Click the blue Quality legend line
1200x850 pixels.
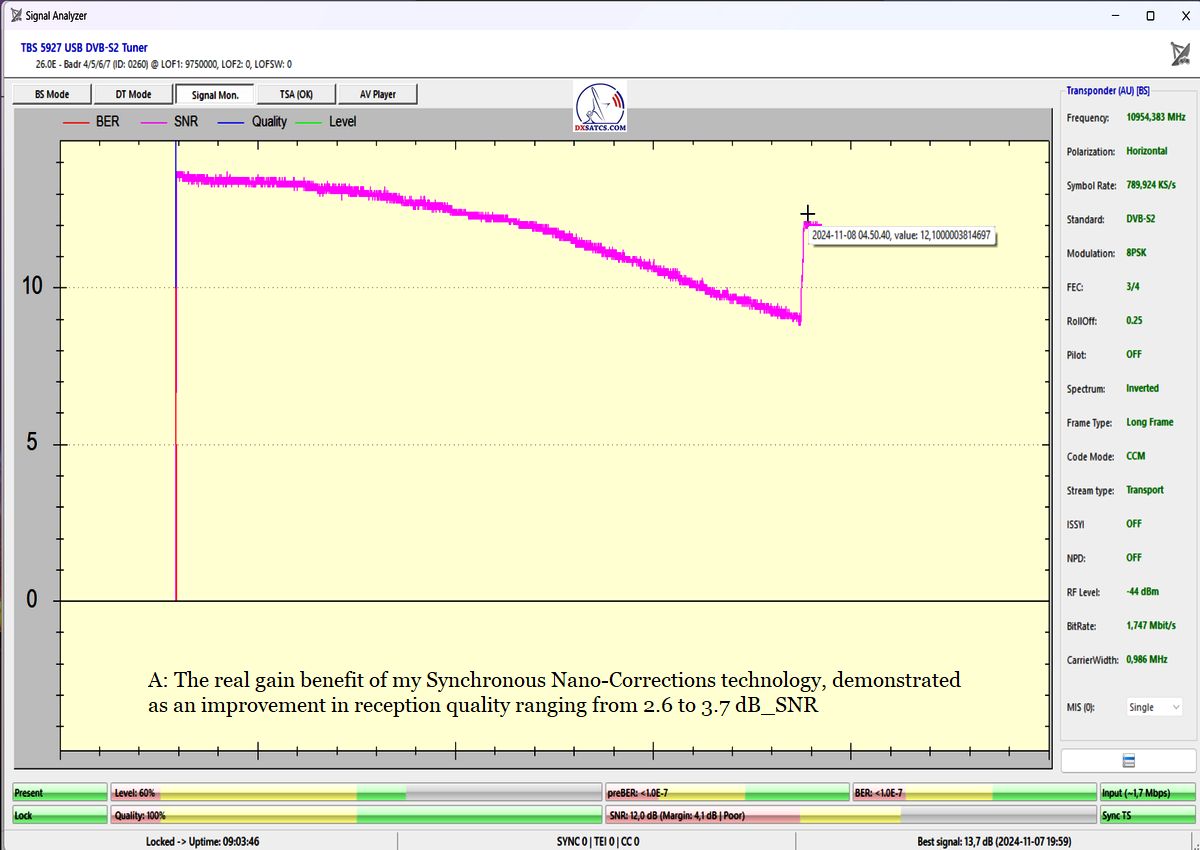[231, 122]
